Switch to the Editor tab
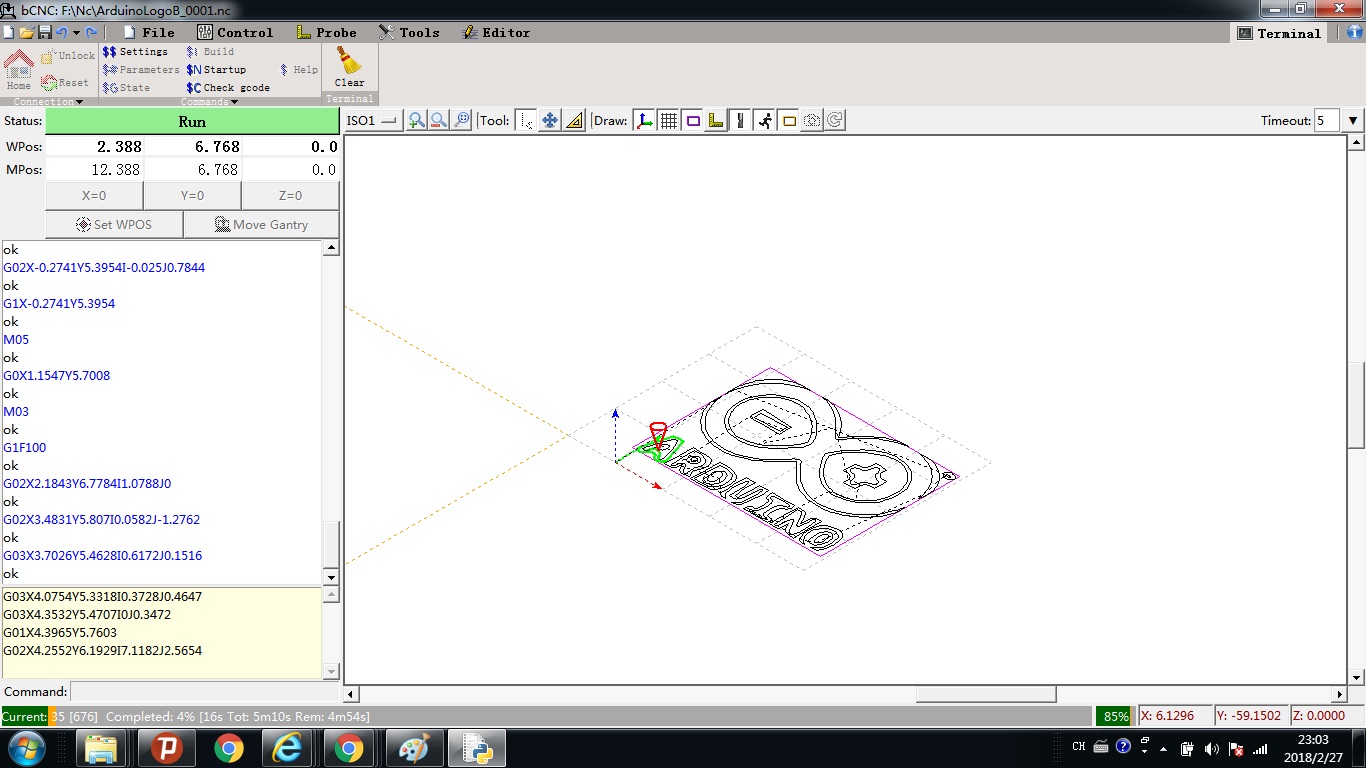1366x768 pixels. (x=496, y=33)
